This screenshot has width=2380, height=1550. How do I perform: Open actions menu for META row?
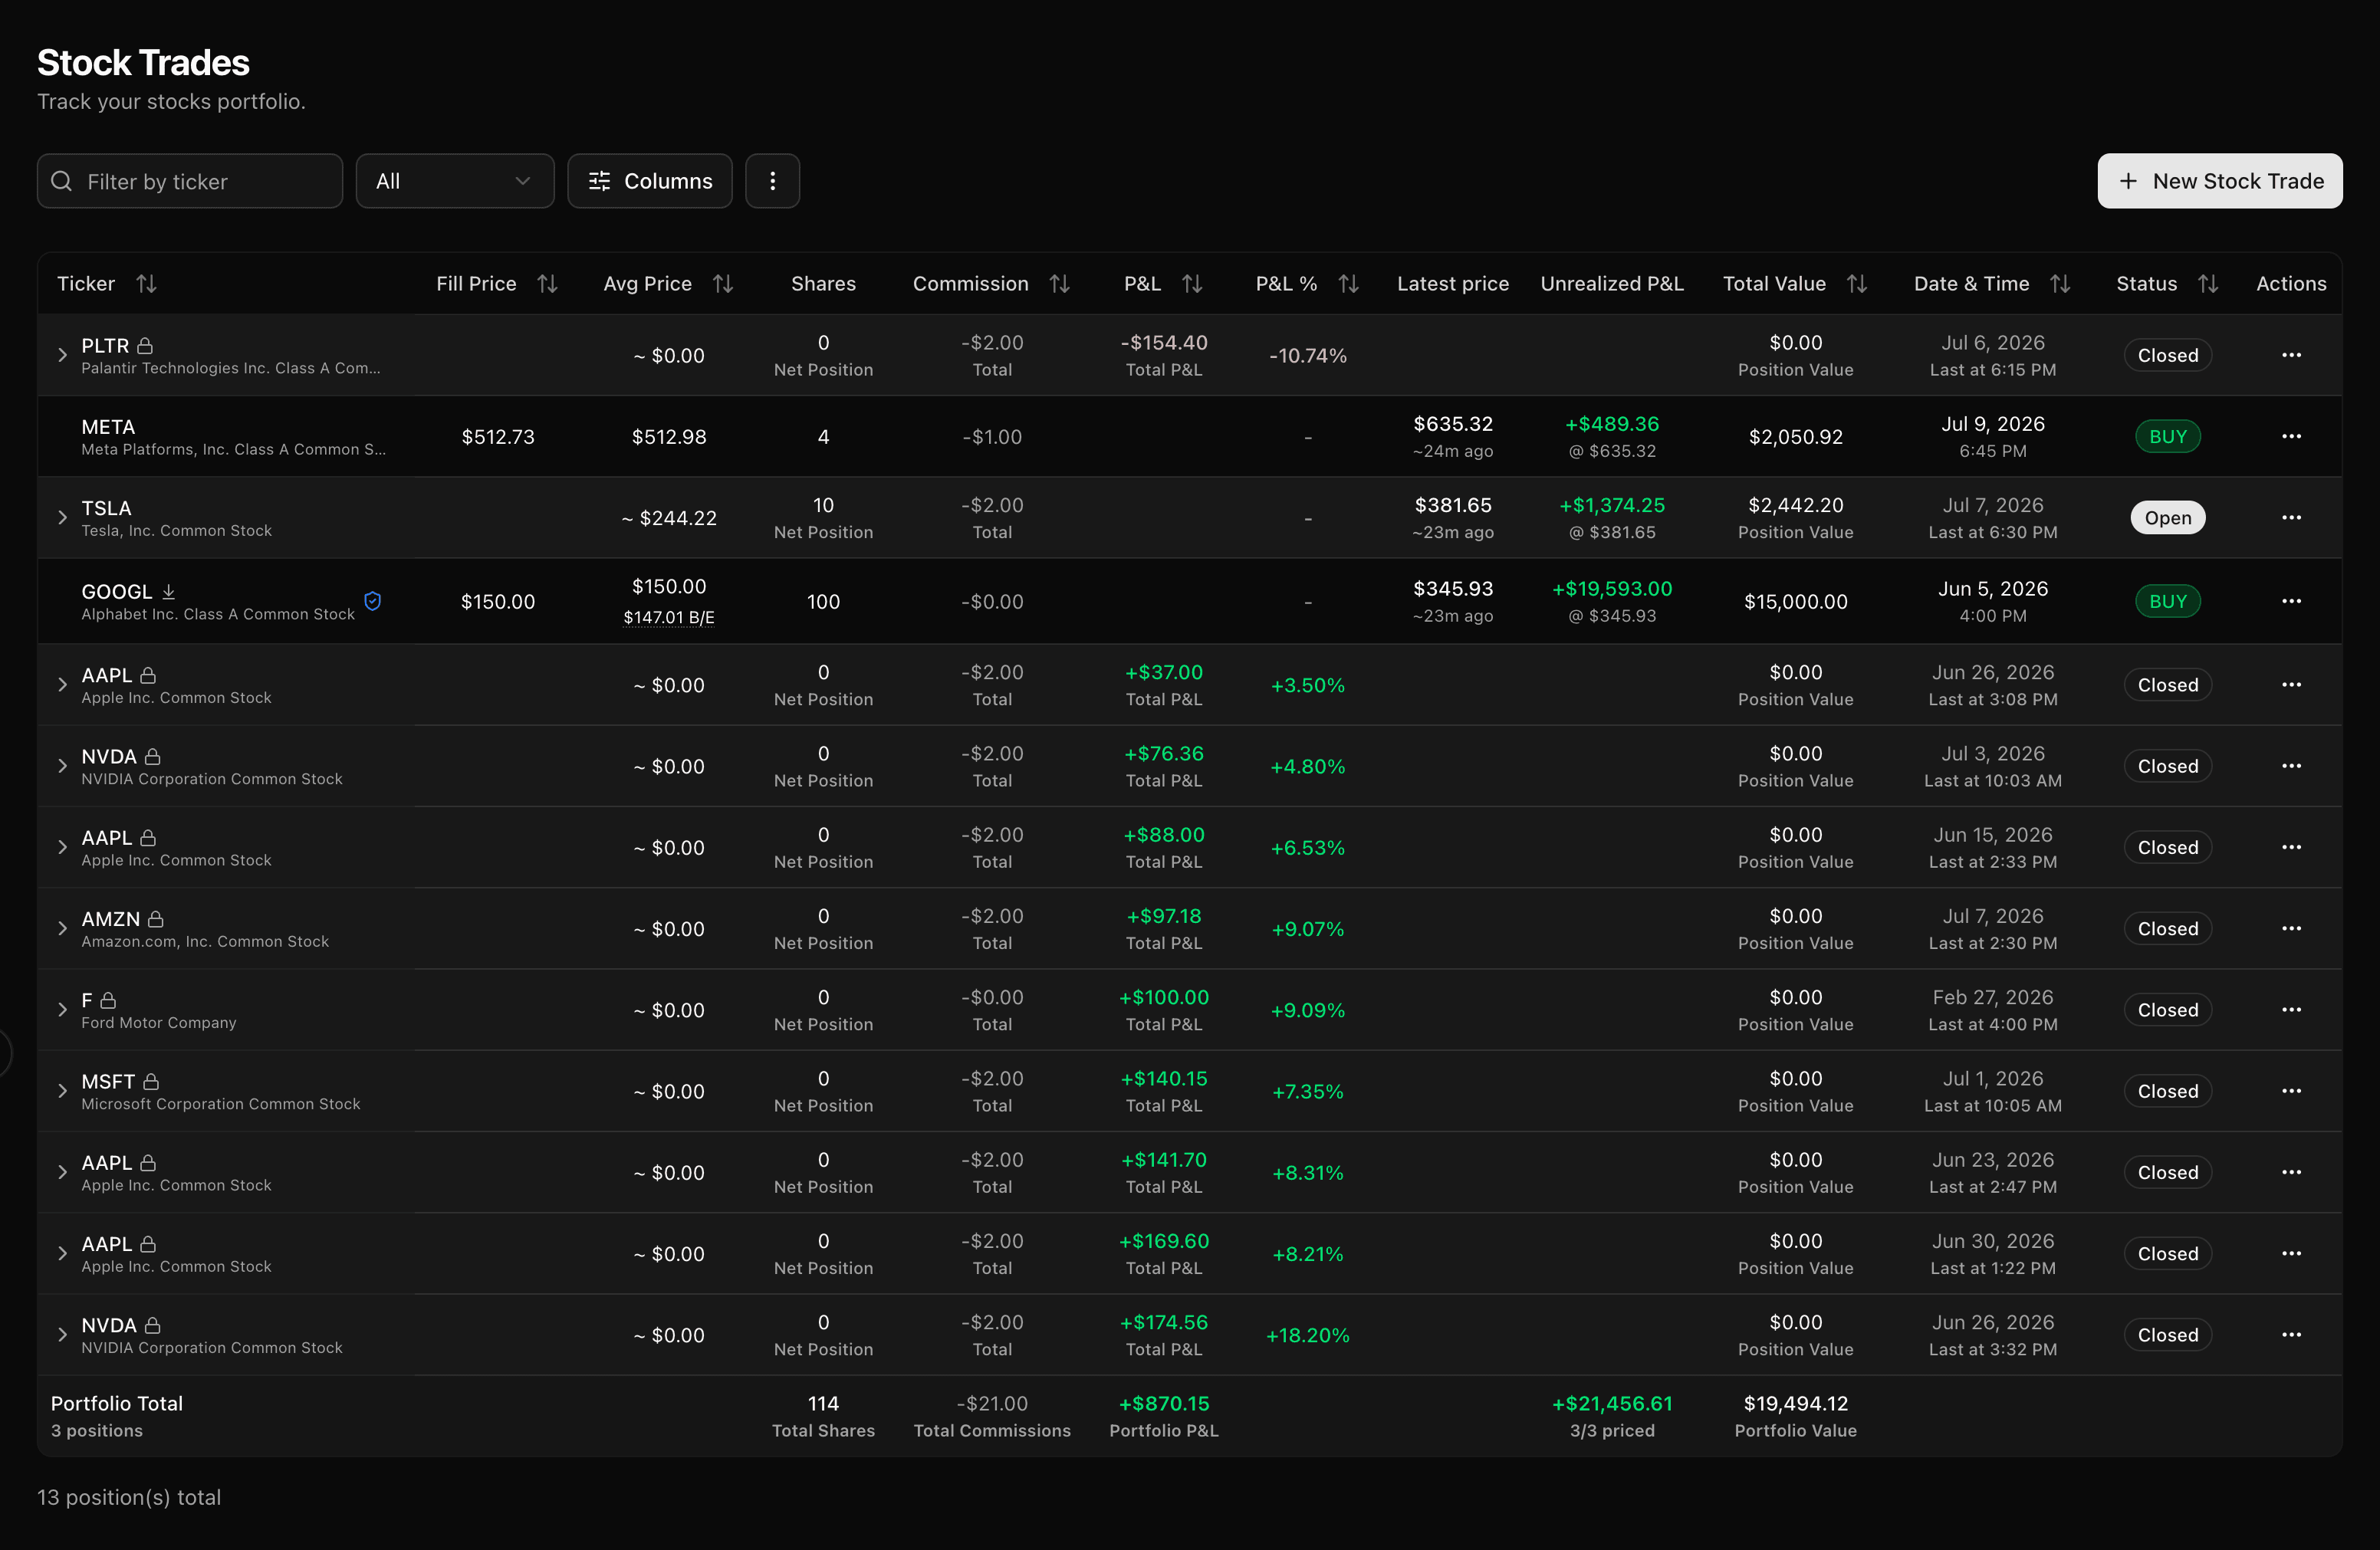(x=2291, y=436)
